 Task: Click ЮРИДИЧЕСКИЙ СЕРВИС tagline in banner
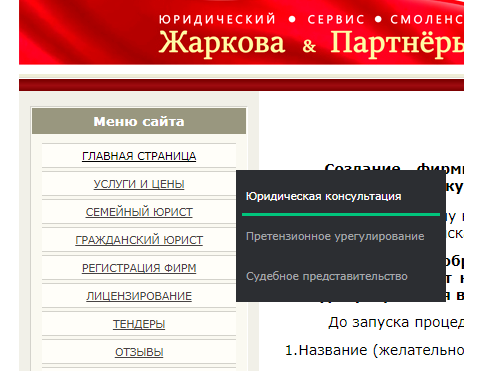(x=262, y=19)
